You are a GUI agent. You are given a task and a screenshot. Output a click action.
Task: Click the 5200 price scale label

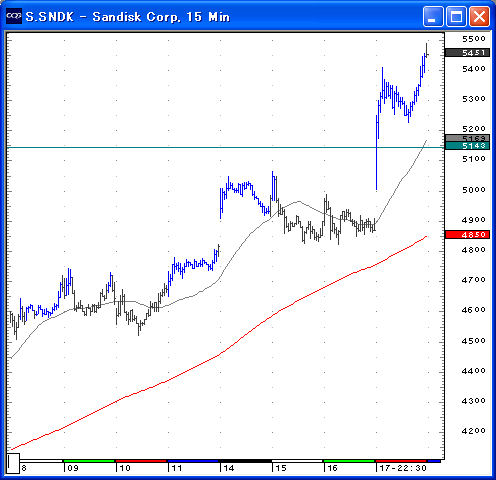pos(474,129)
